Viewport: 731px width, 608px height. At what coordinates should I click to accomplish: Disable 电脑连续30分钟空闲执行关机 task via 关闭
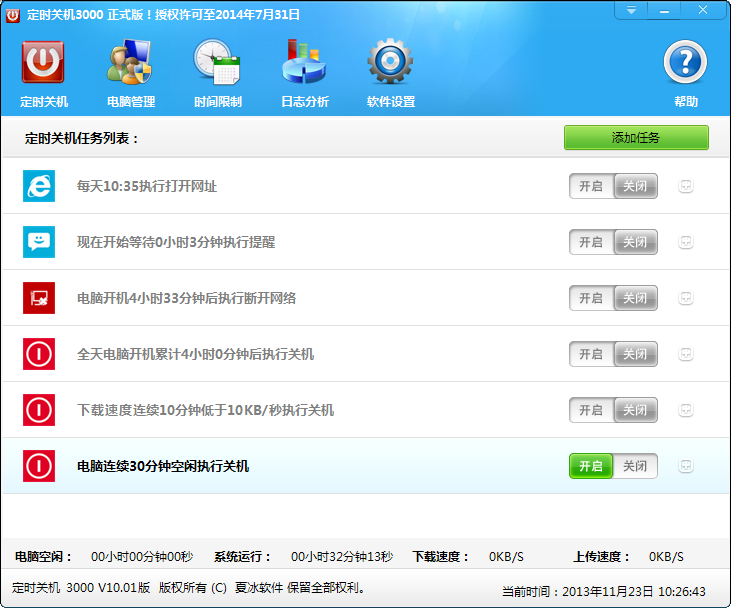635,466
